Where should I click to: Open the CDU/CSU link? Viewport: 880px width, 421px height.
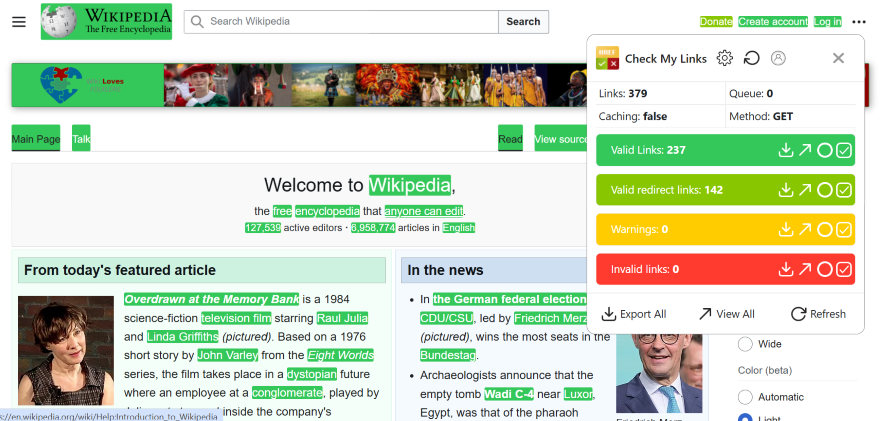point(447,318)
